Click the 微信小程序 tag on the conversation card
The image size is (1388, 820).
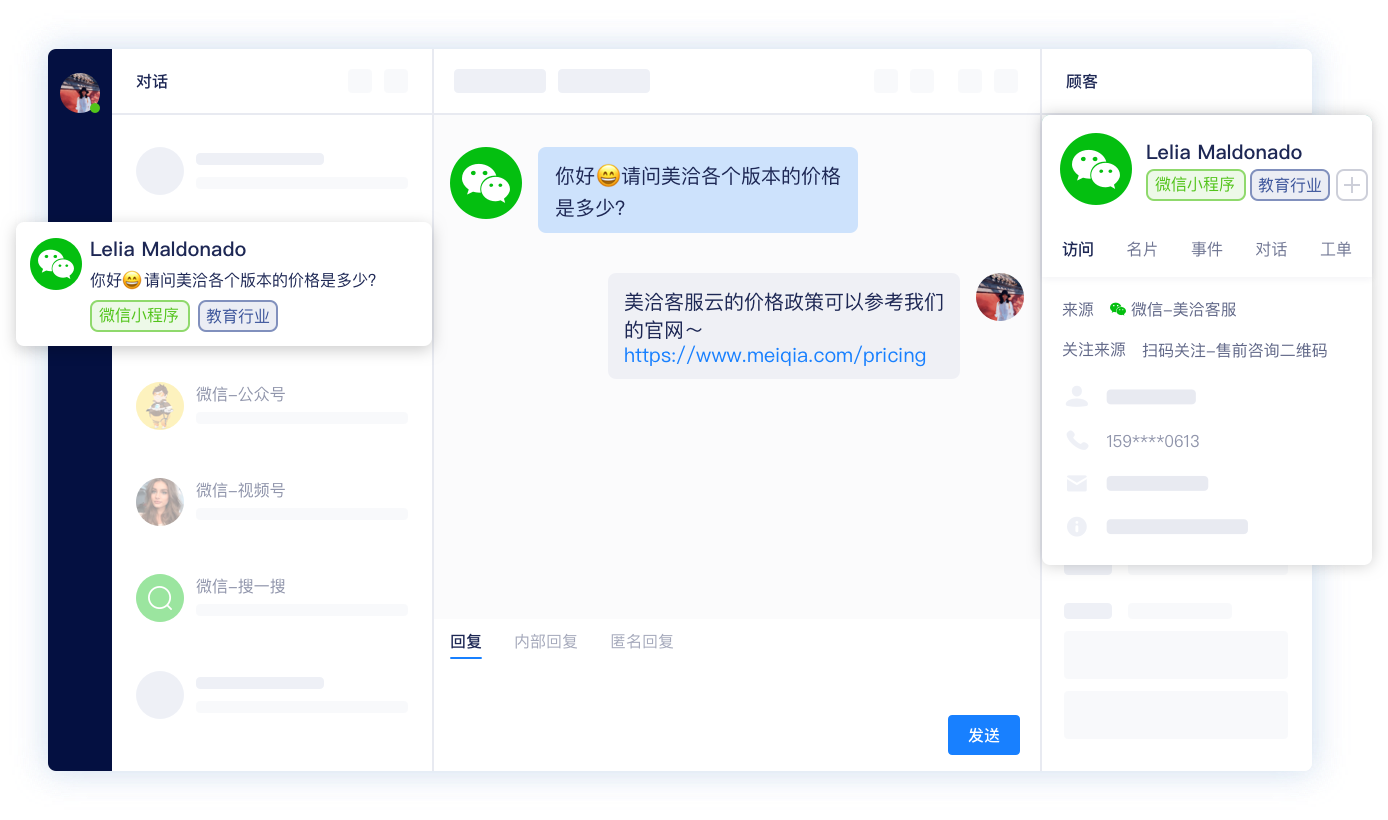140,316
